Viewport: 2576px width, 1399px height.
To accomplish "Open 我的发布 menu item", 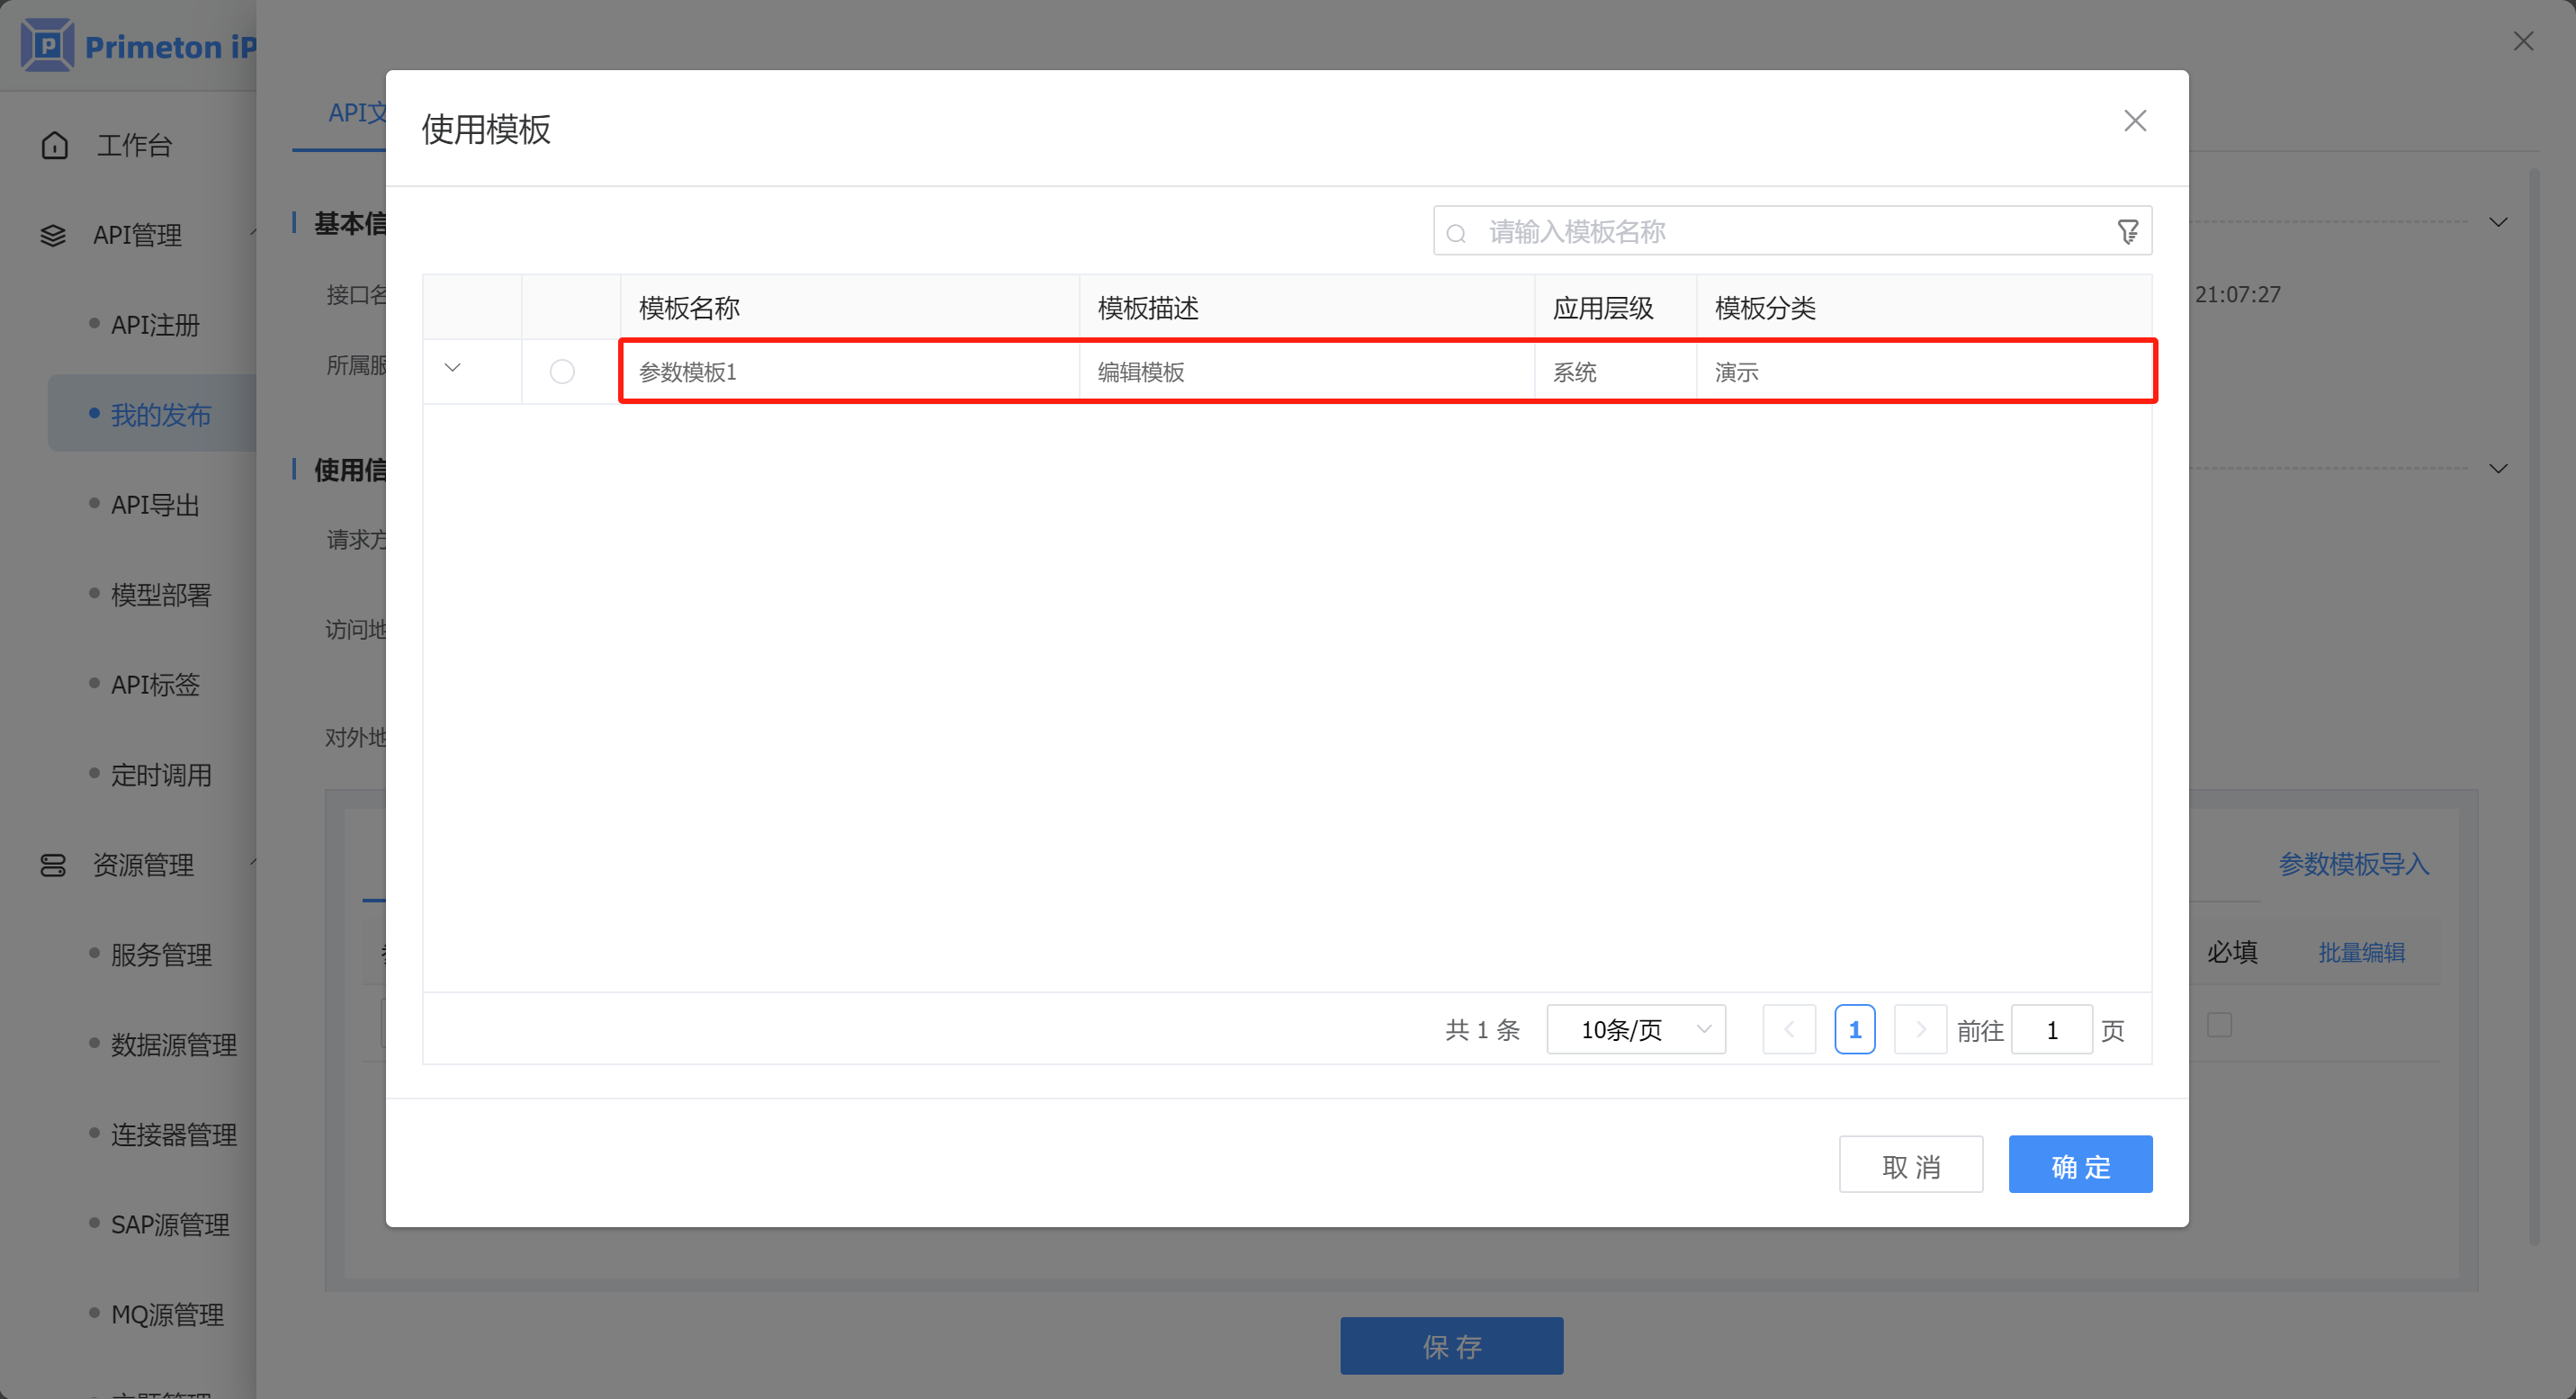I will (160, 415).
